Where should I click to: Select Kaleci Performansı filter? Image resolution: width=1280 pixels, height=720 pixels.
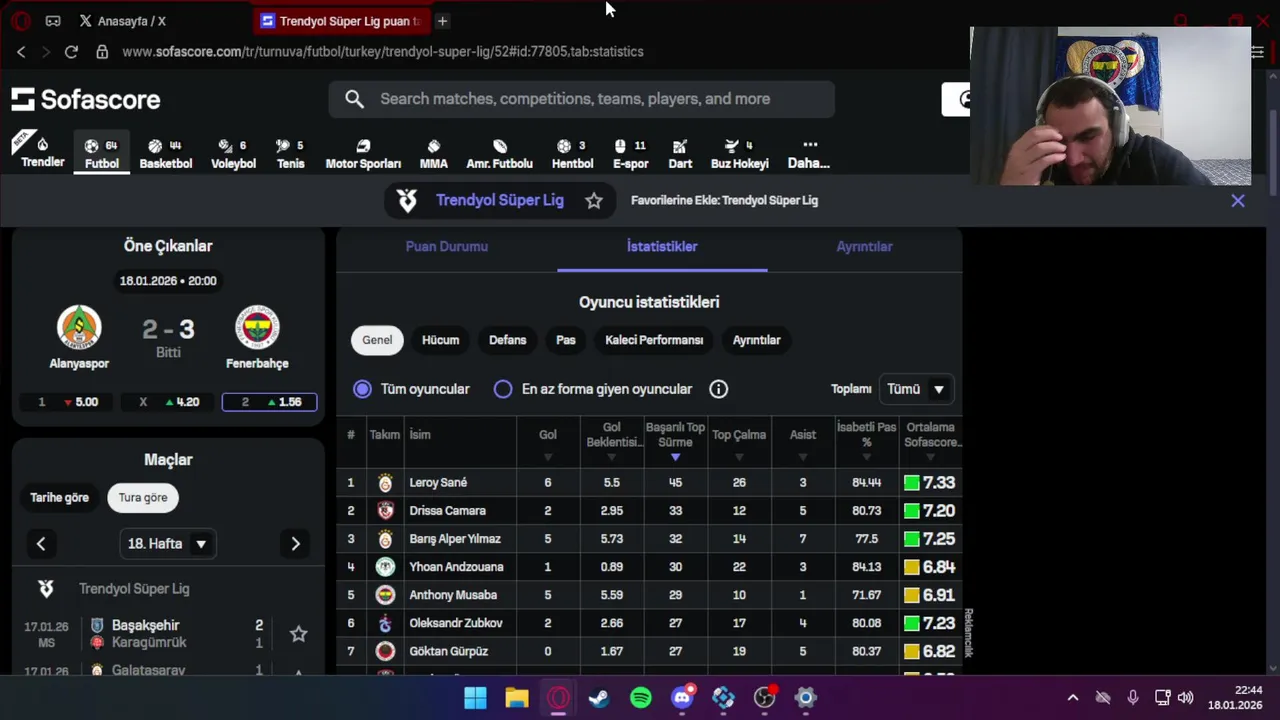point(654,340)
